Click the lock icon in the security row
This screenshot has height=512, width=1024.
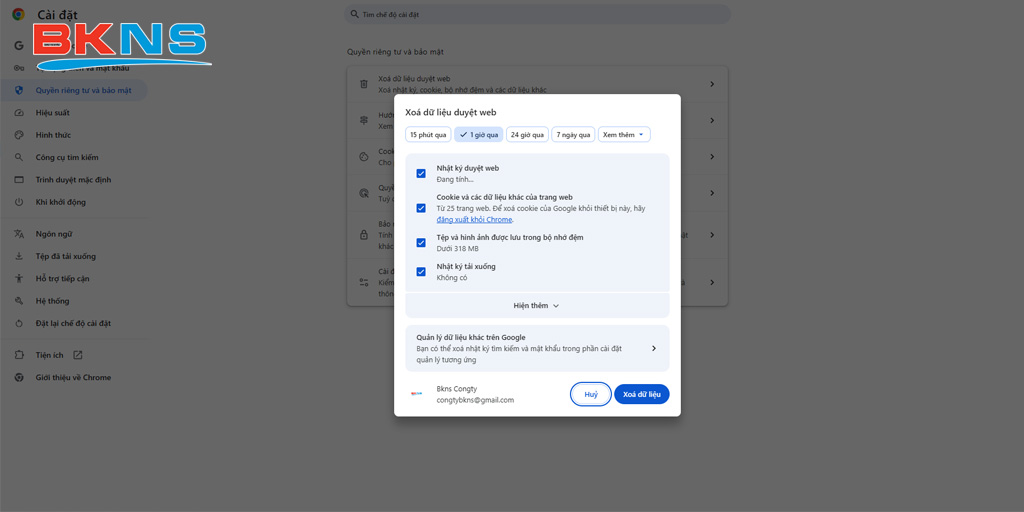(364, 234)
